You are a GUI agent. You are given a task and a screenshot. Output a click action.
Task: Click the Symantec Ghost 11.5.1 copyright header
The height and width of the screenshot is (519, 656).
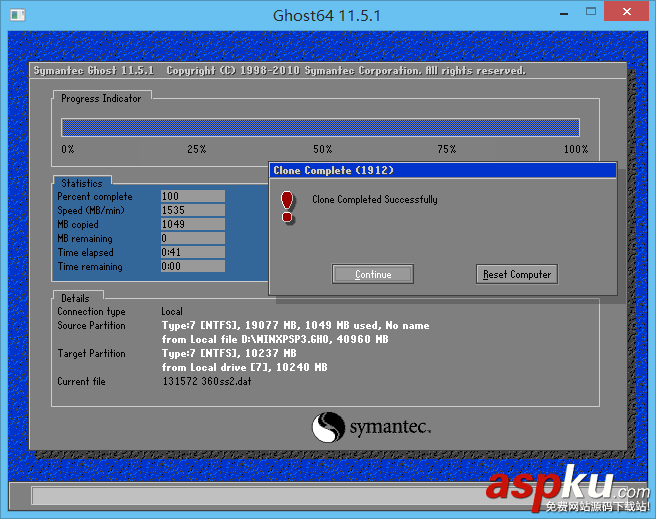point(279,70)
